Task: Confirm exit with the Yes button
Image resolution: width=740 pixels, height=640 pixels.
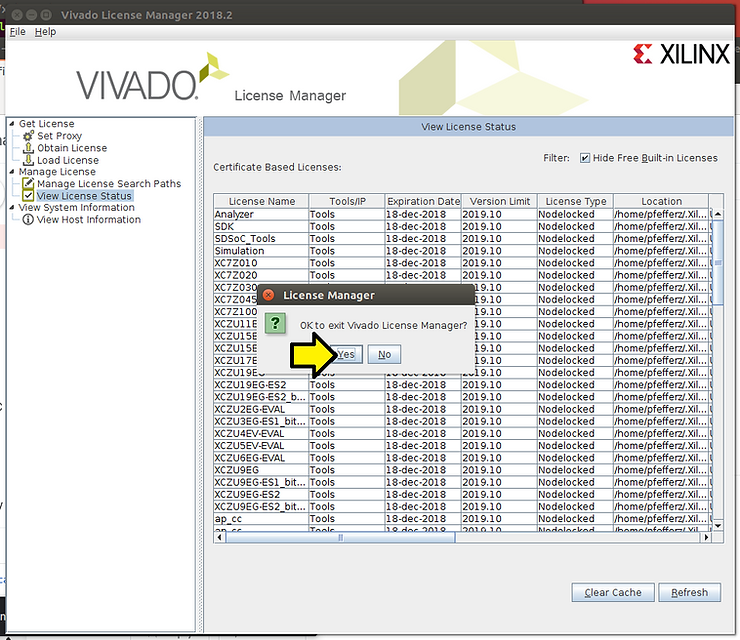Action: [346, 354]
